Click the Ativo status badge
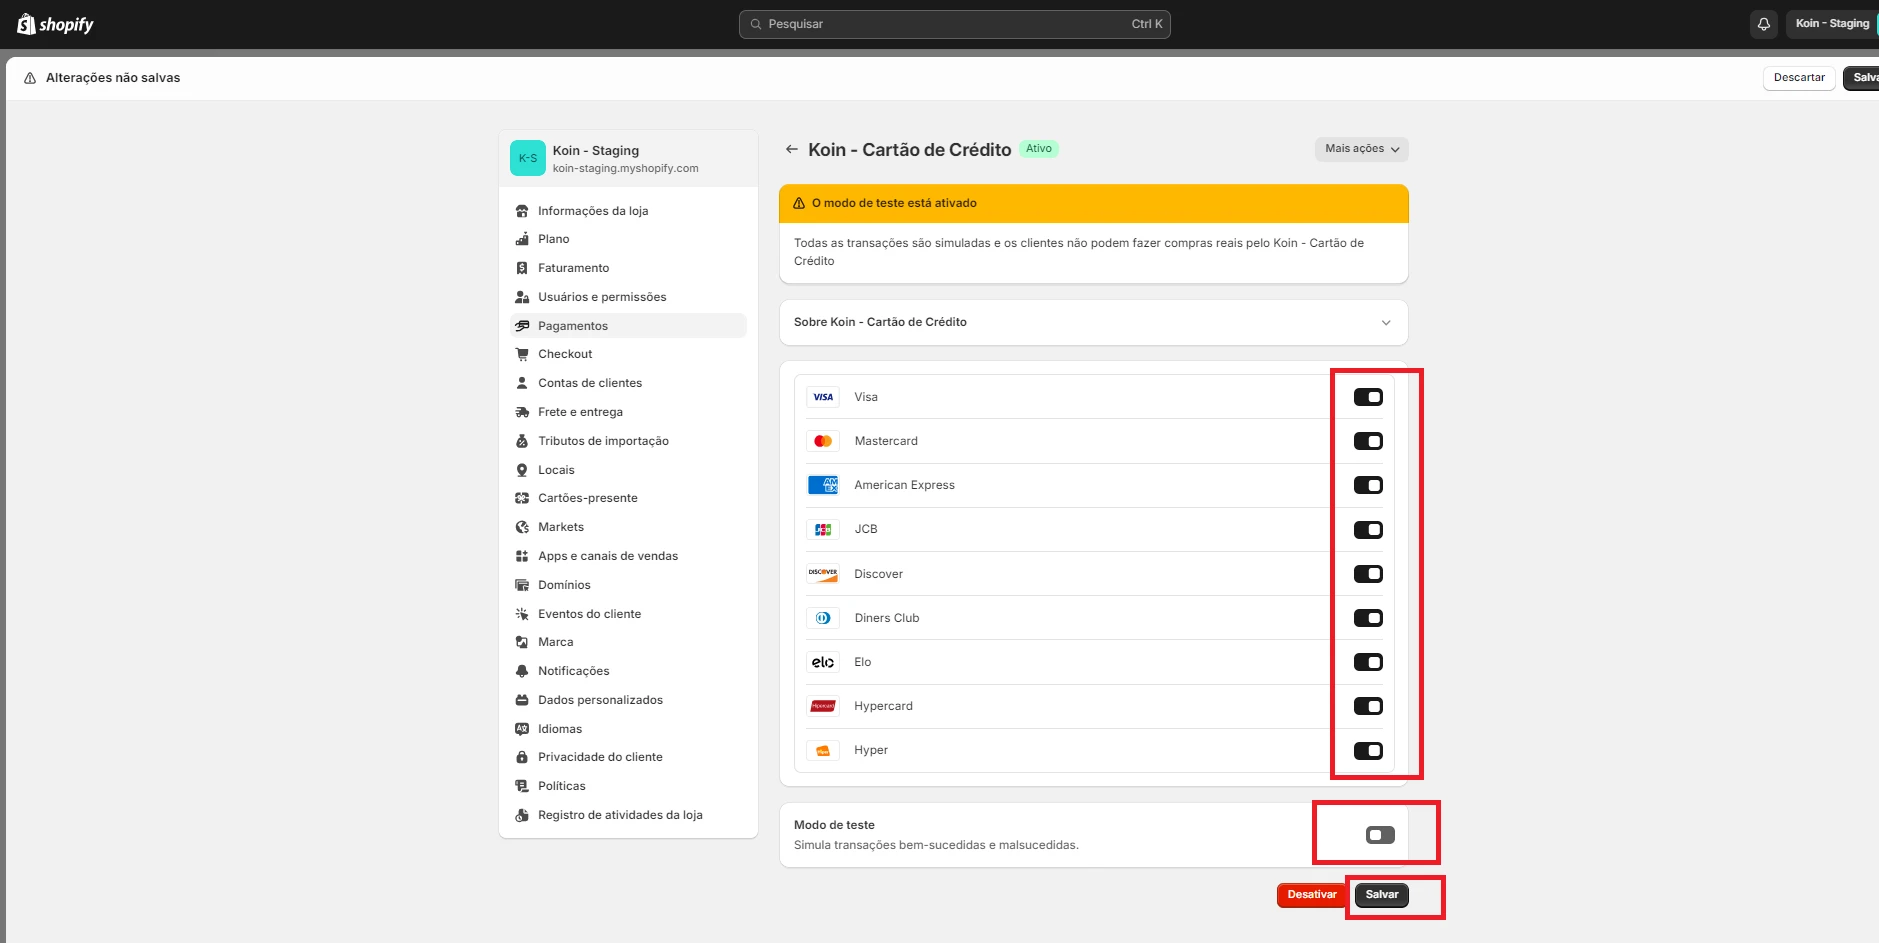 (1039, 149)
